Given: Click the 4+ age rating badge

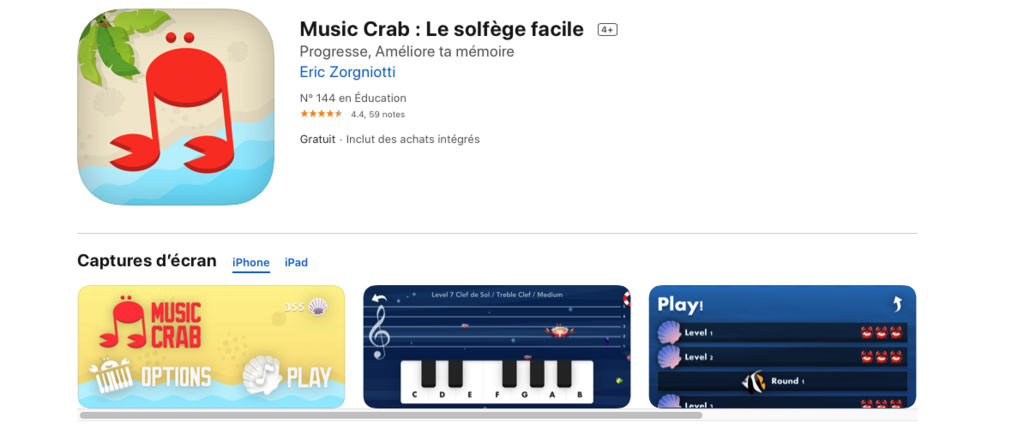Looking at the screenshot, I should [607, 30].
